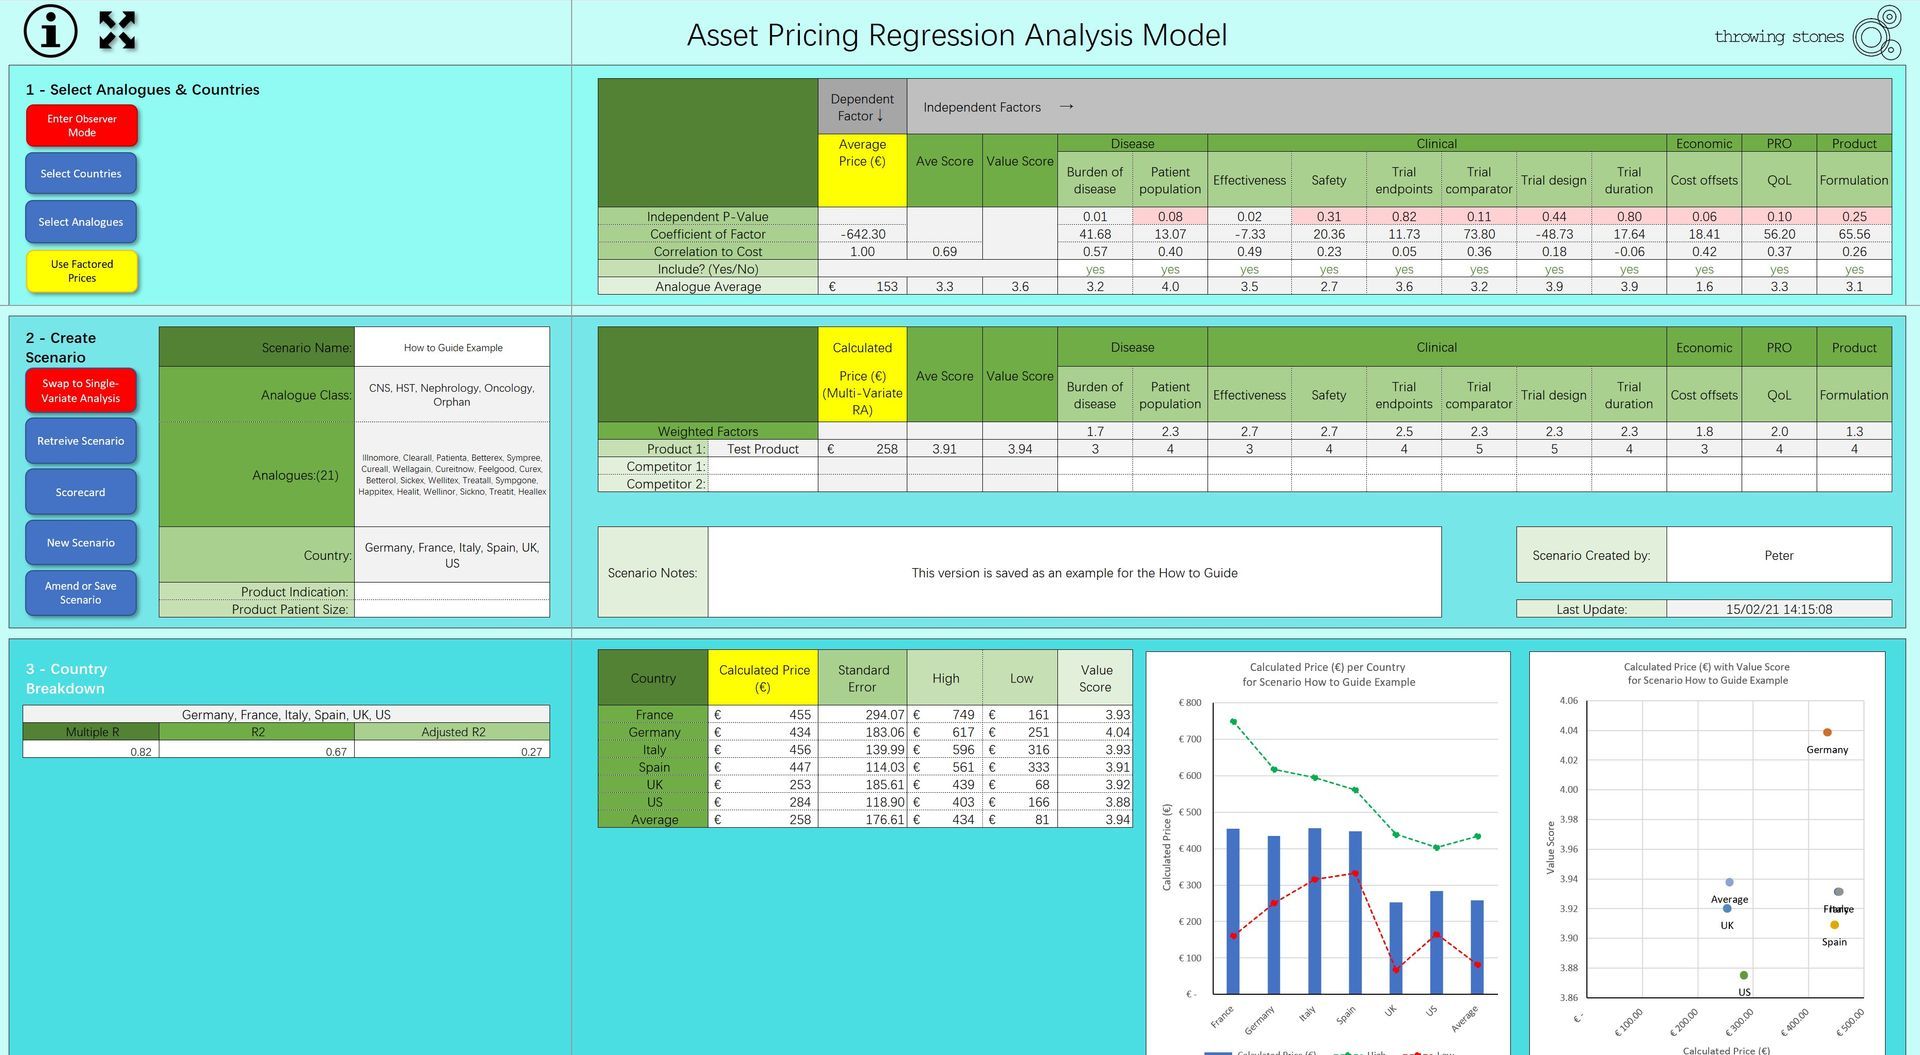Open Select Countries button

(81, 174)
